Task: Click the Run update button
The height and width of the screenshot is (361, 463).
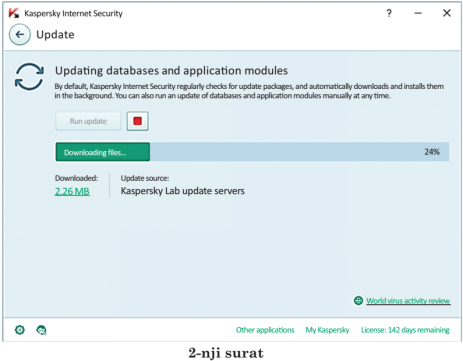Action: click(88, 121)
